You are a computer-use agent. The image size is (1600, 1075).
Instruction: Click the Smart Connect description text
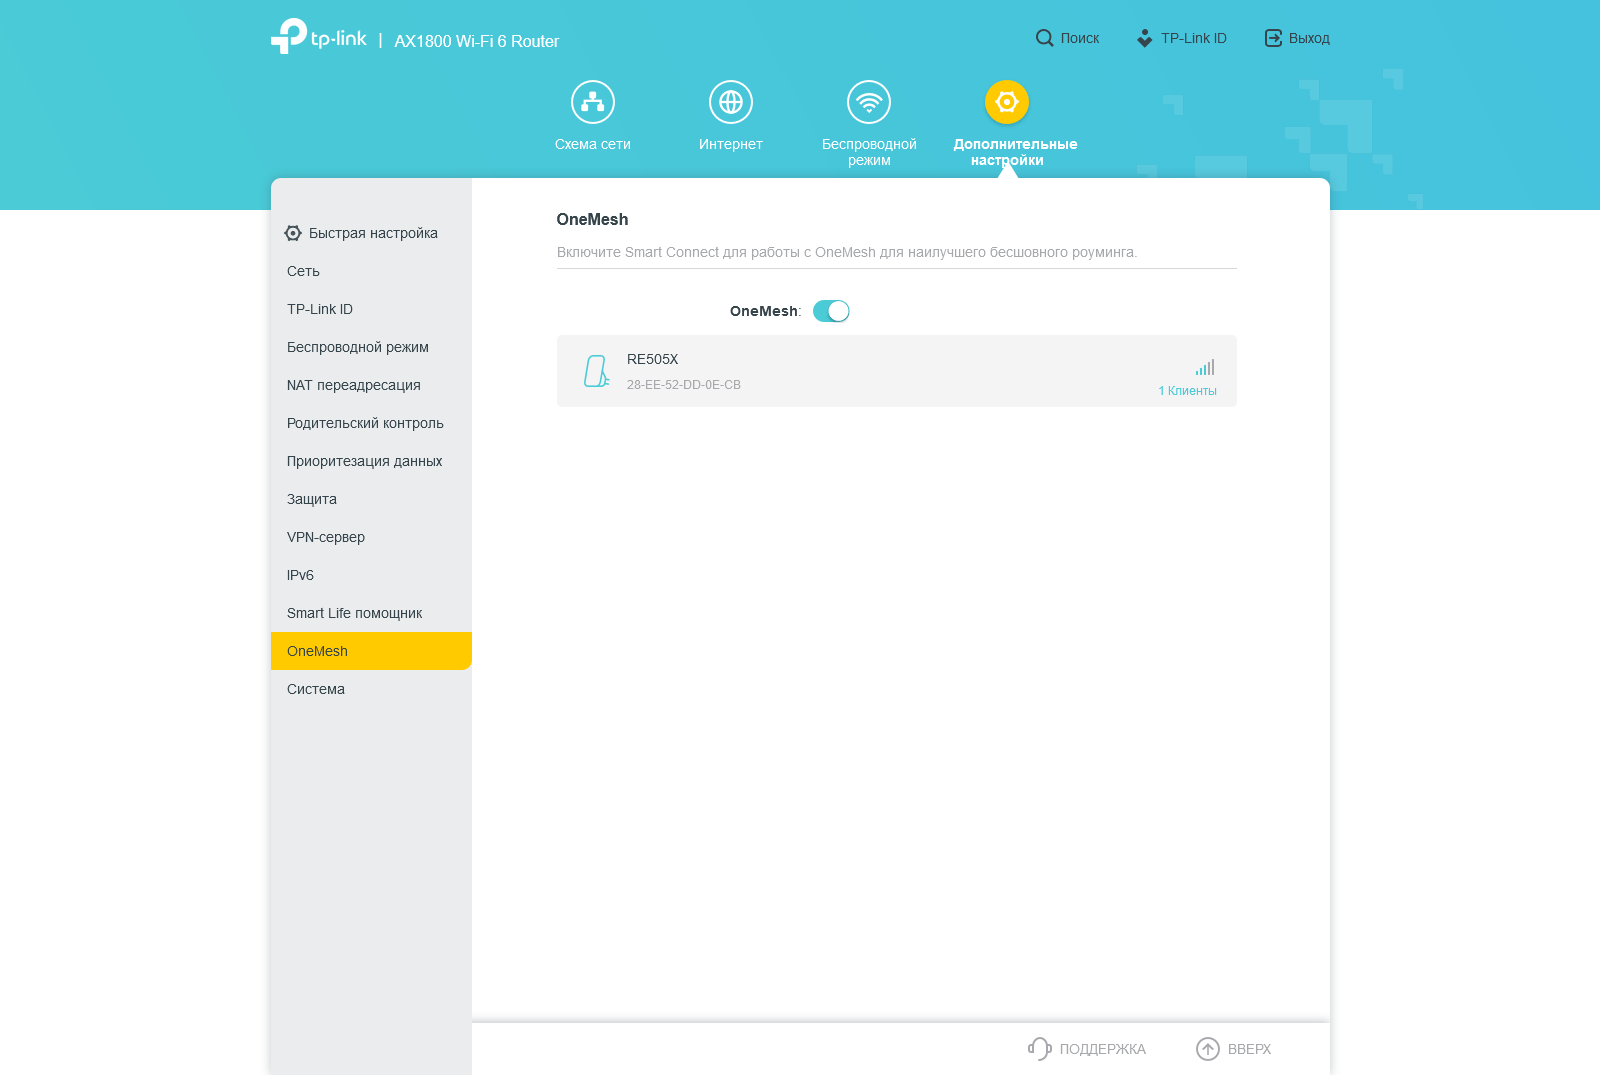(x=847, y=252)
